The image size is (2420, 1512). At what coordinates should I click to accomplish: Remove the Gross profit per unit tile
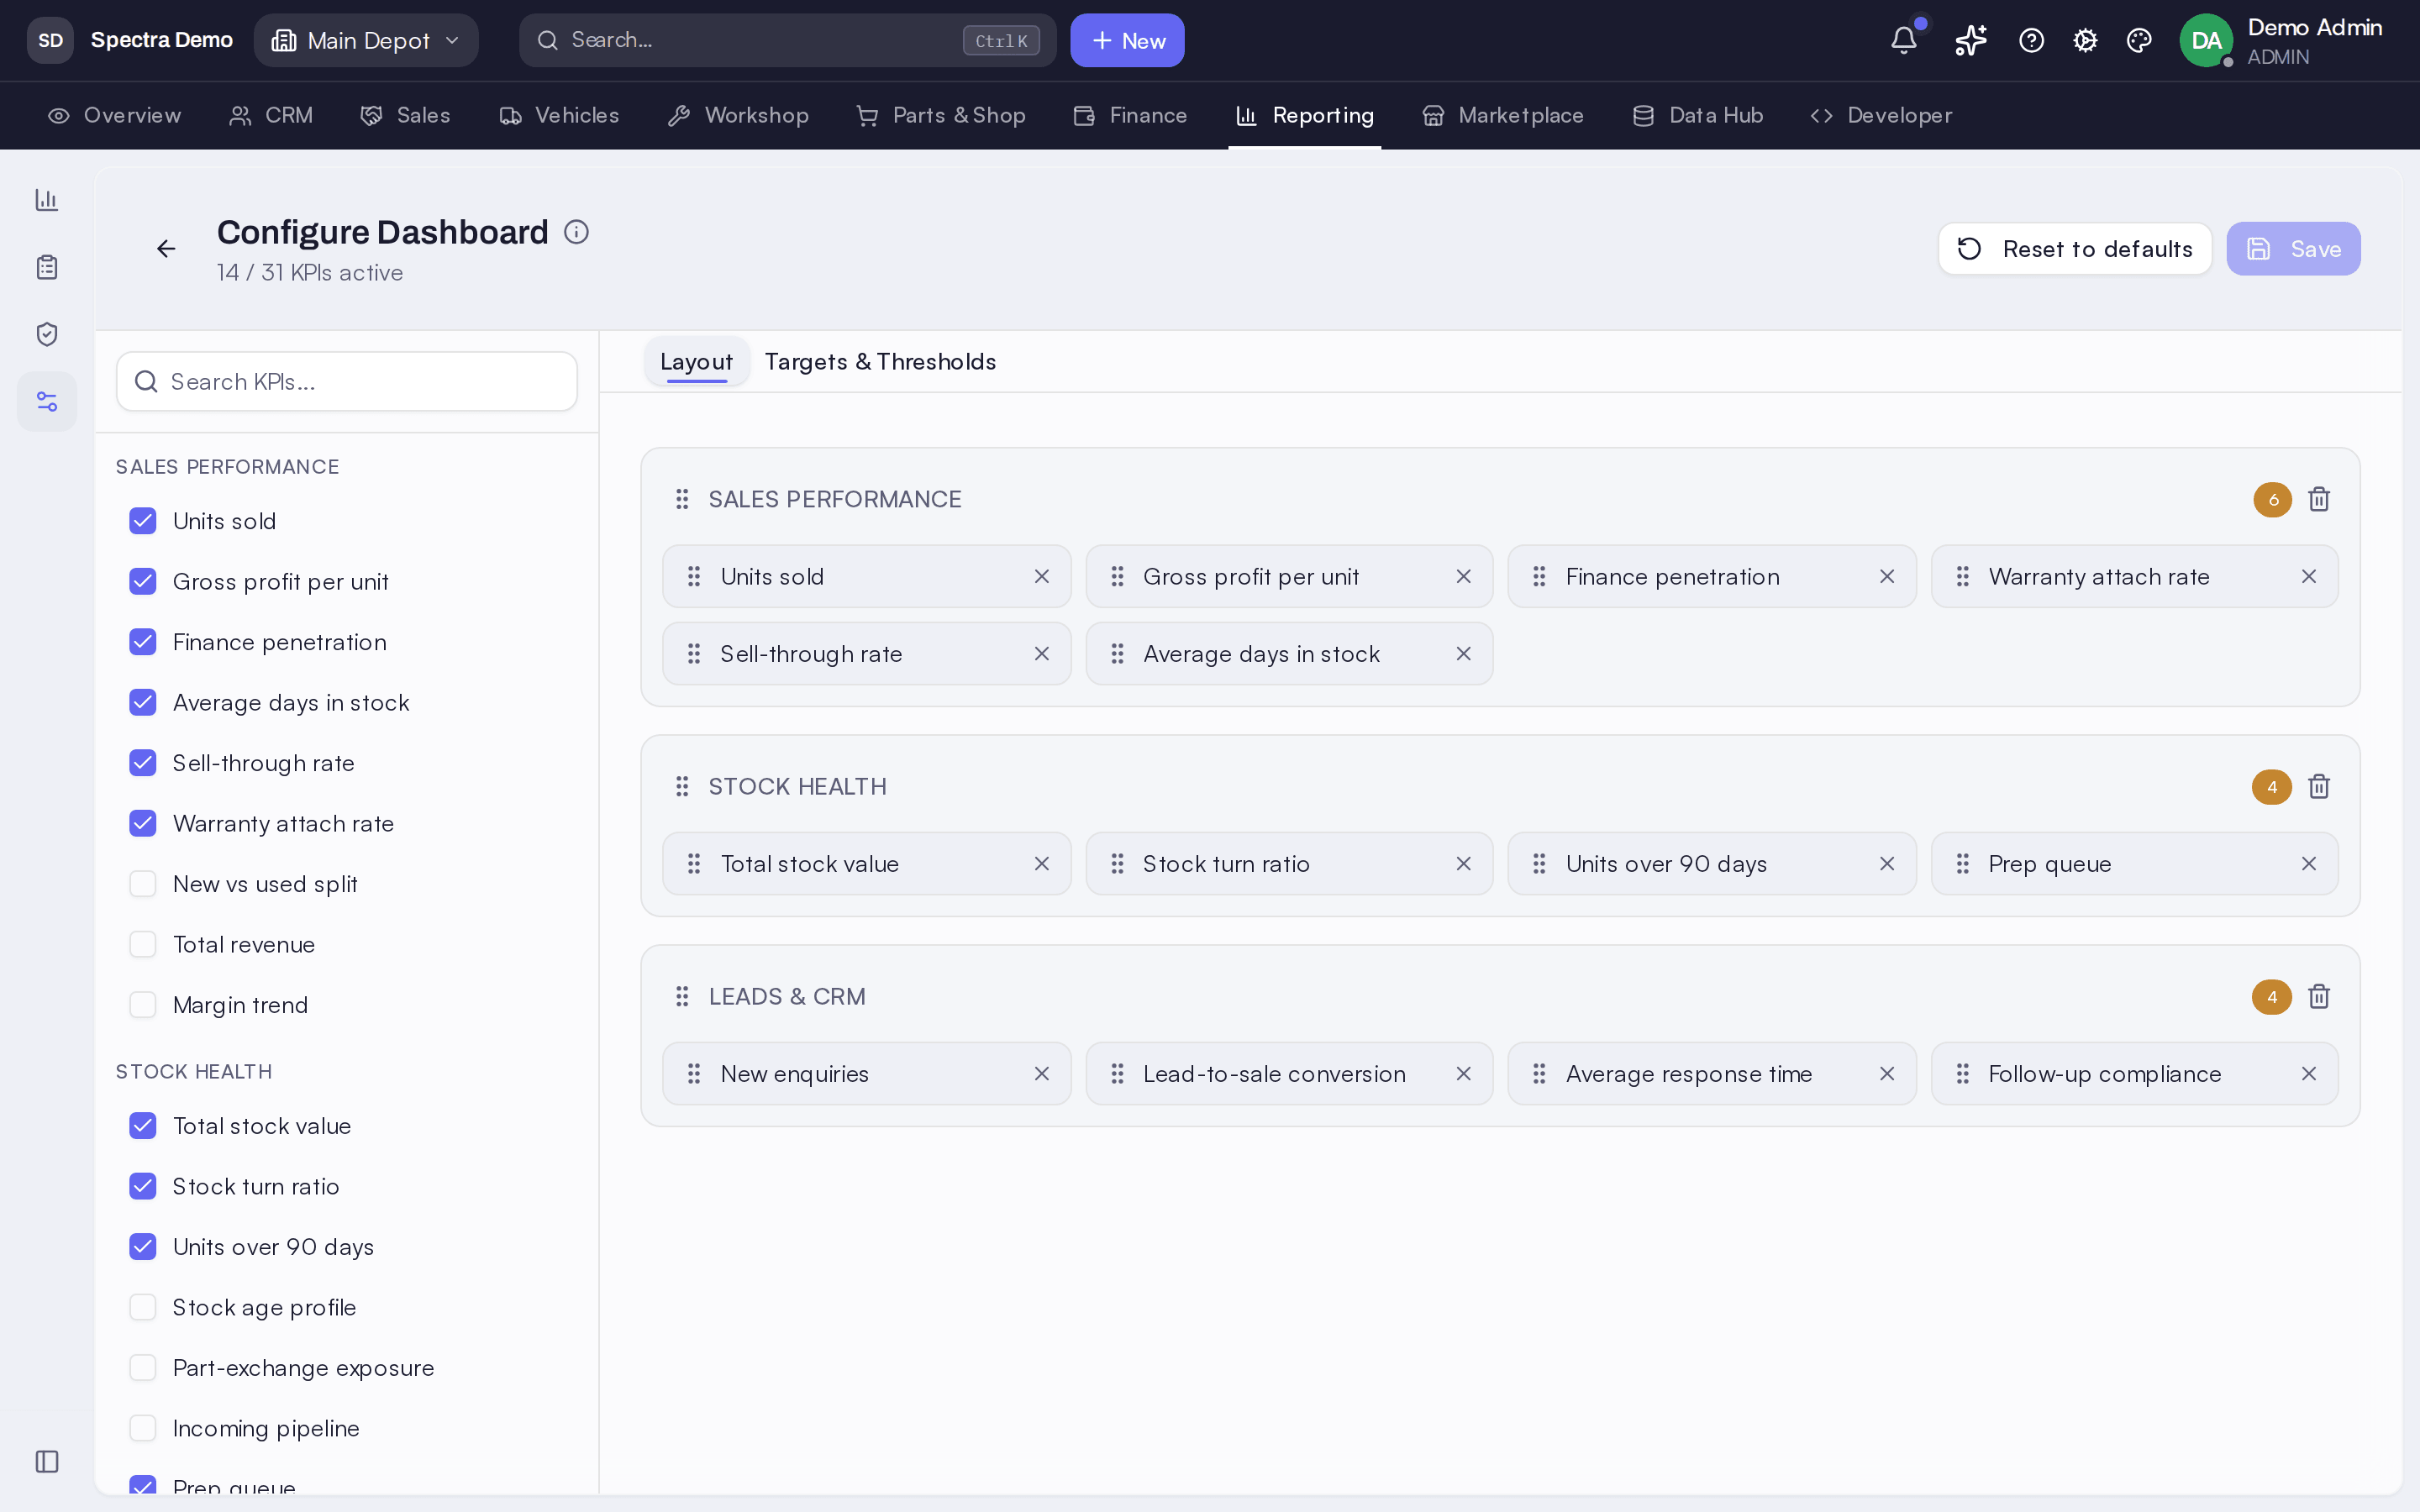click(1463, 577)
